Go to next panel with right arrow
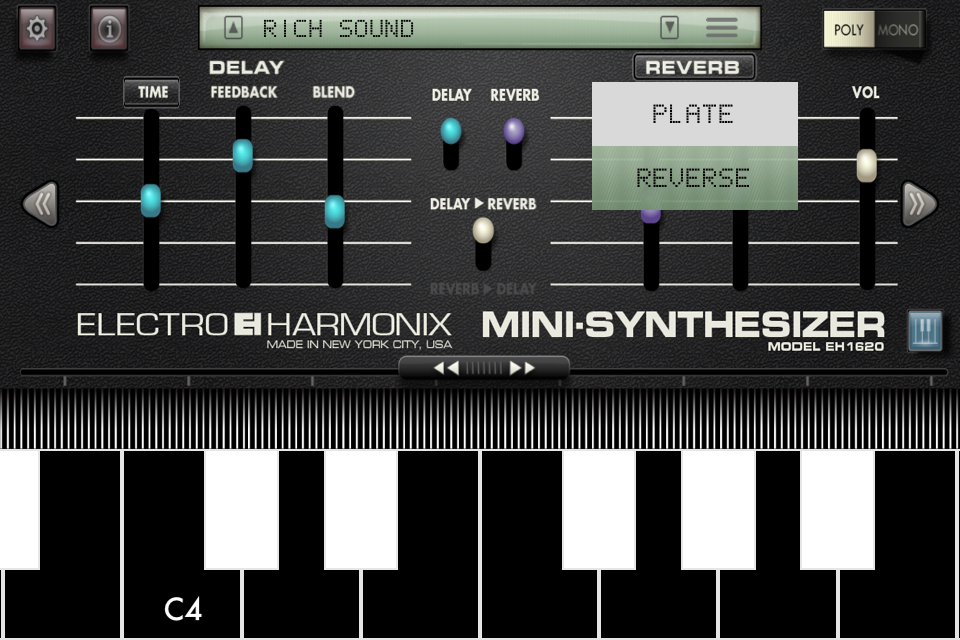Image resolution: width=960 pixels, height=640 pixels. pyautogui.click(x=920, y=204)
